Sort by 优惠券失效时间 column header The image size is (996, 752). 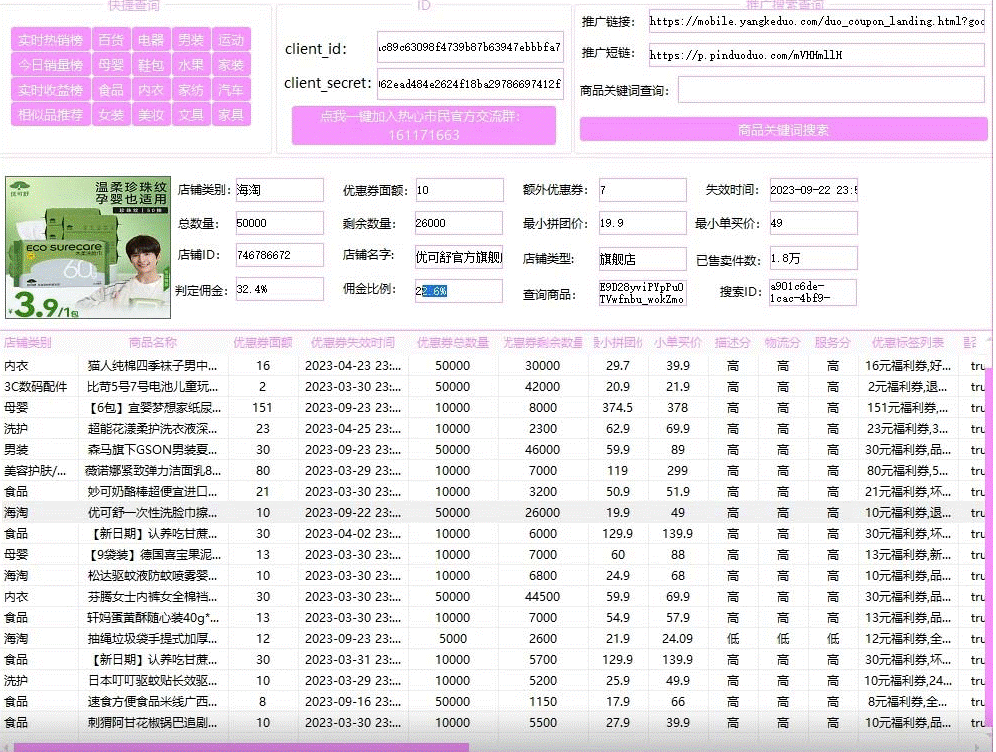pos(353,342)
